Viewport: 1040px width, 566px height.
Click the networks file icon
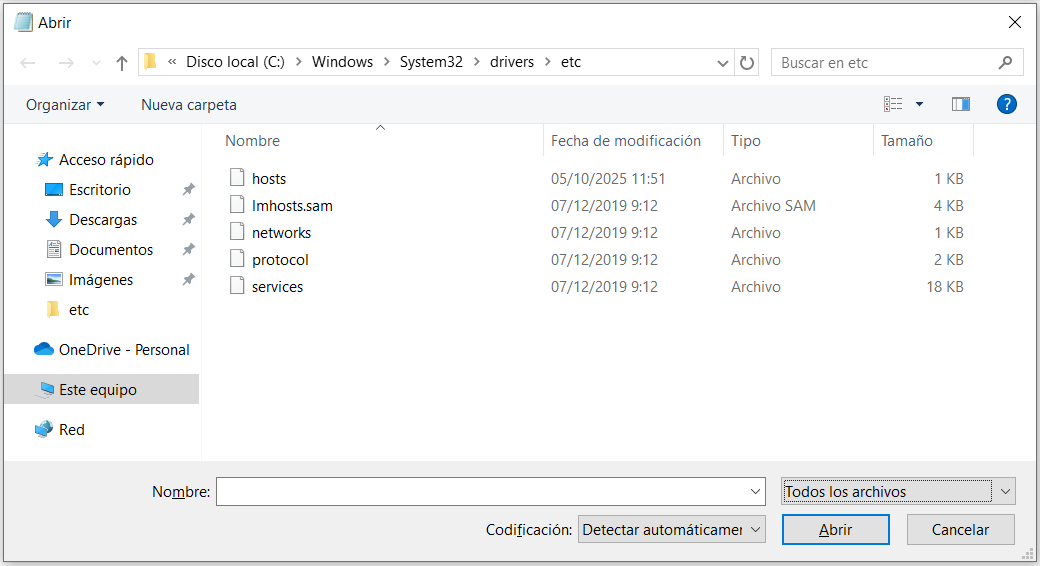(x=237, y=232)
